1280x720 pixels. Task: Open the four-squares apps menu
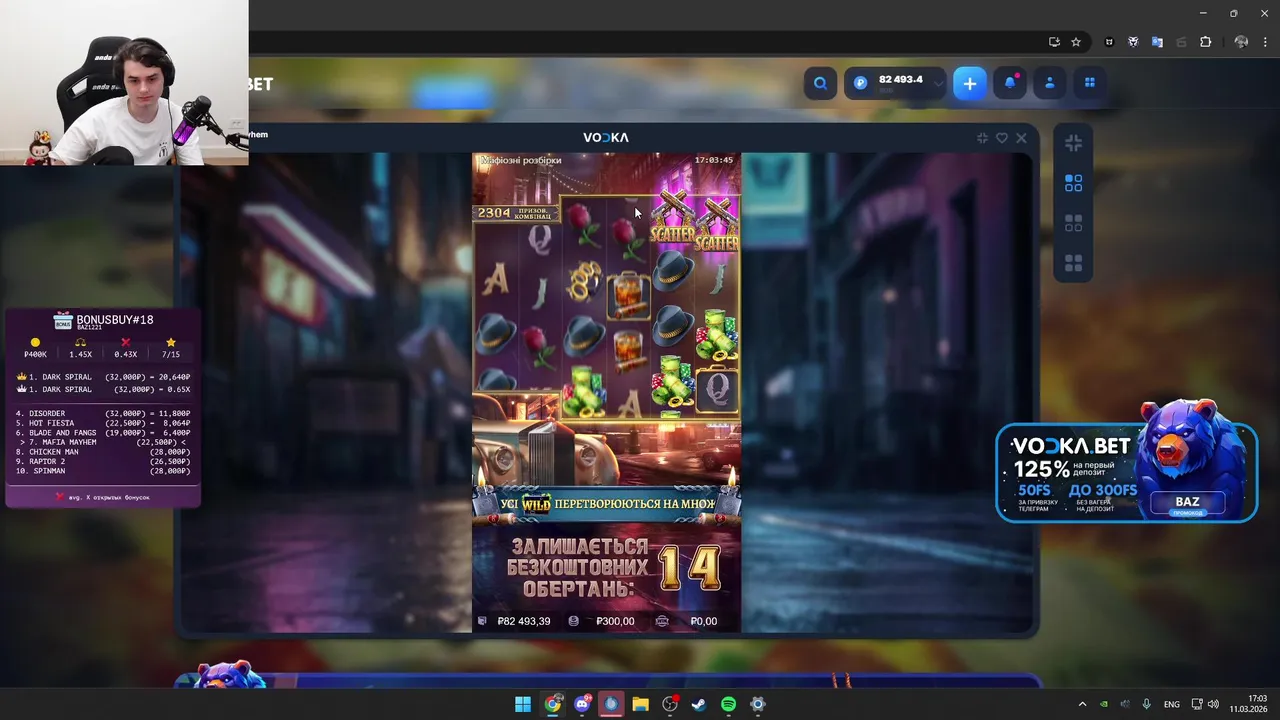coord(1090,84)
